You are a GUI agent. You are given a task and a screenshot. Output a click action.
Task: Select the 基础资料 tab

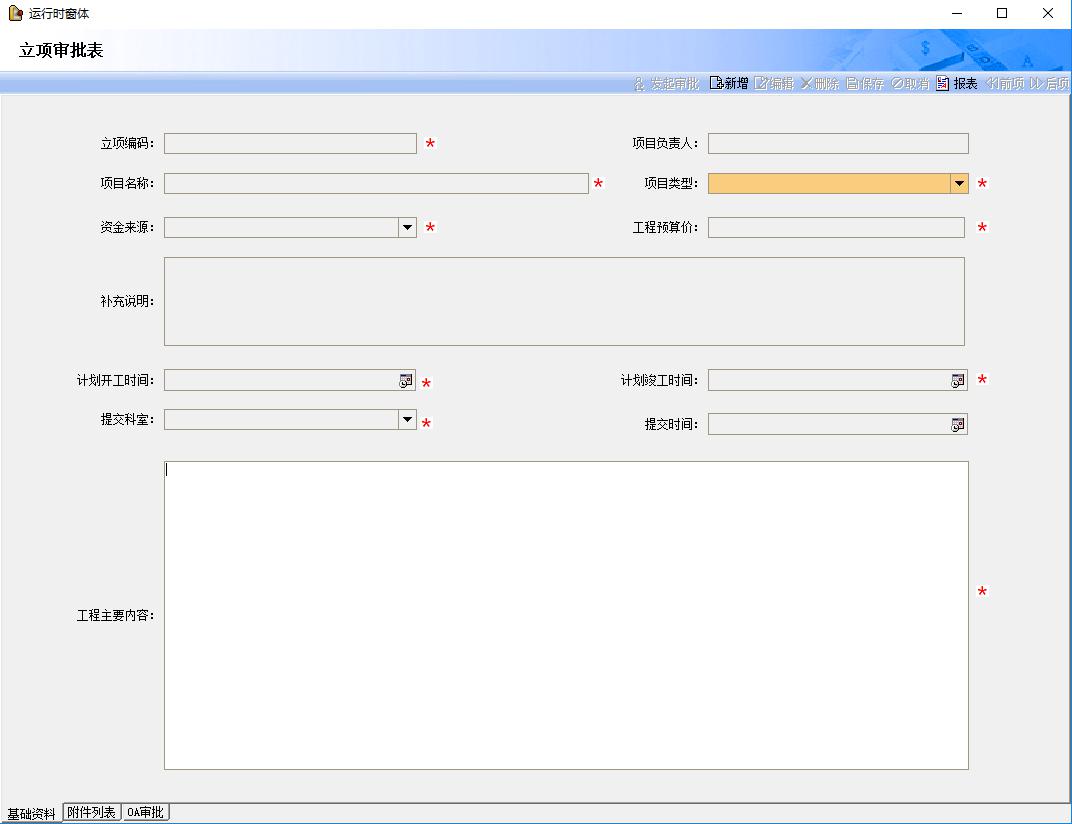click(31, 814)
